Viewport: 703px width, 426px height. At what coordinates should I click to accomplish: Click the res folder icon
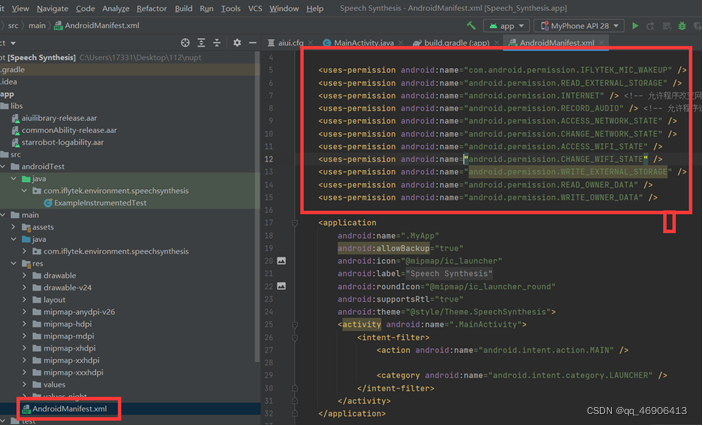pos(26,263)
